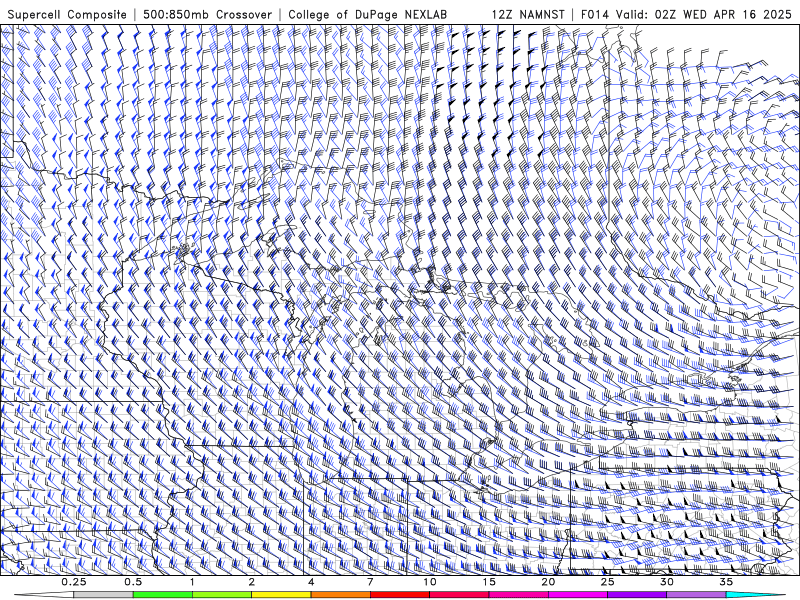Select the yellow-green 1–2 color bar segment
The height and width of the screenshot is (600, 800).
(221, 595)
